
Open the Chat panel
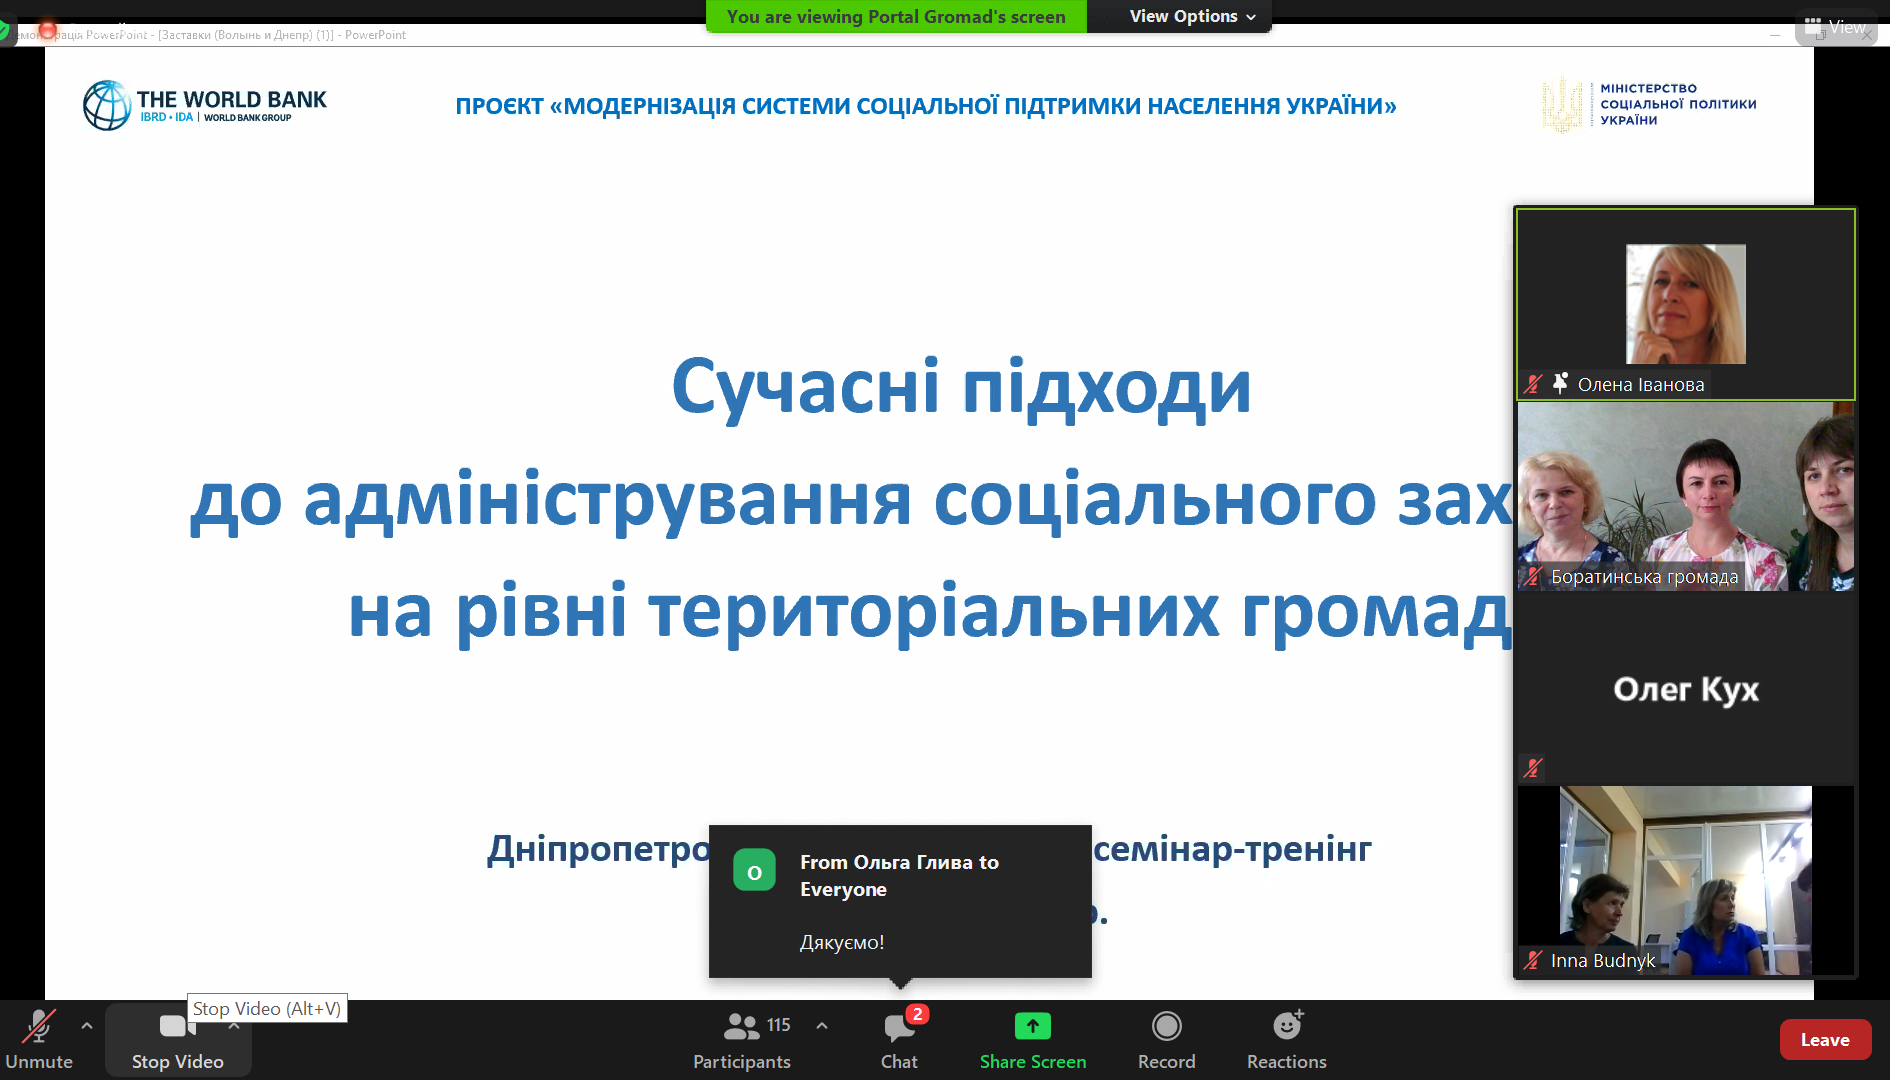[899, 1039]
